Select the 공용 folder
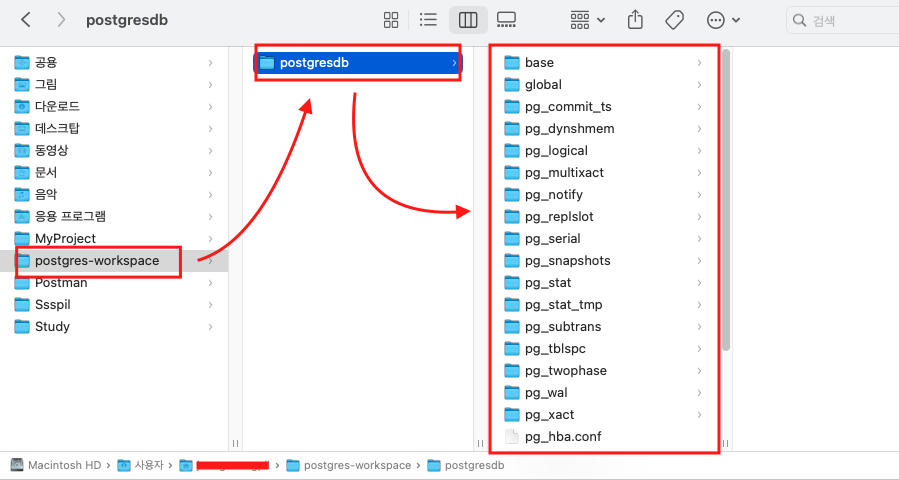This screenshot has height=480, width=899. point(115,63)
